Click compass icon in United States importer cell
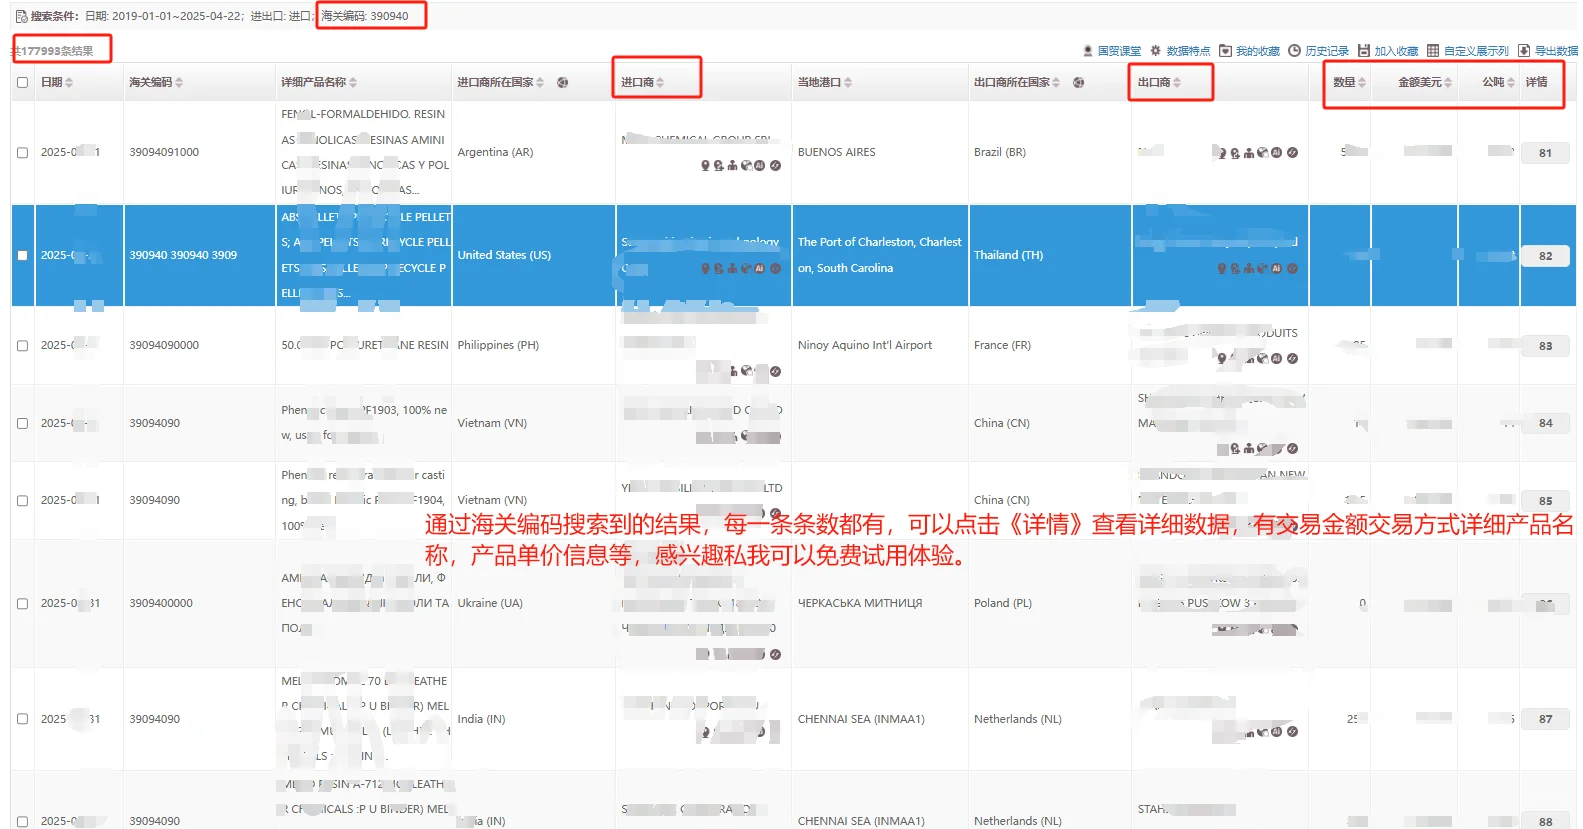 coord(775,268)
